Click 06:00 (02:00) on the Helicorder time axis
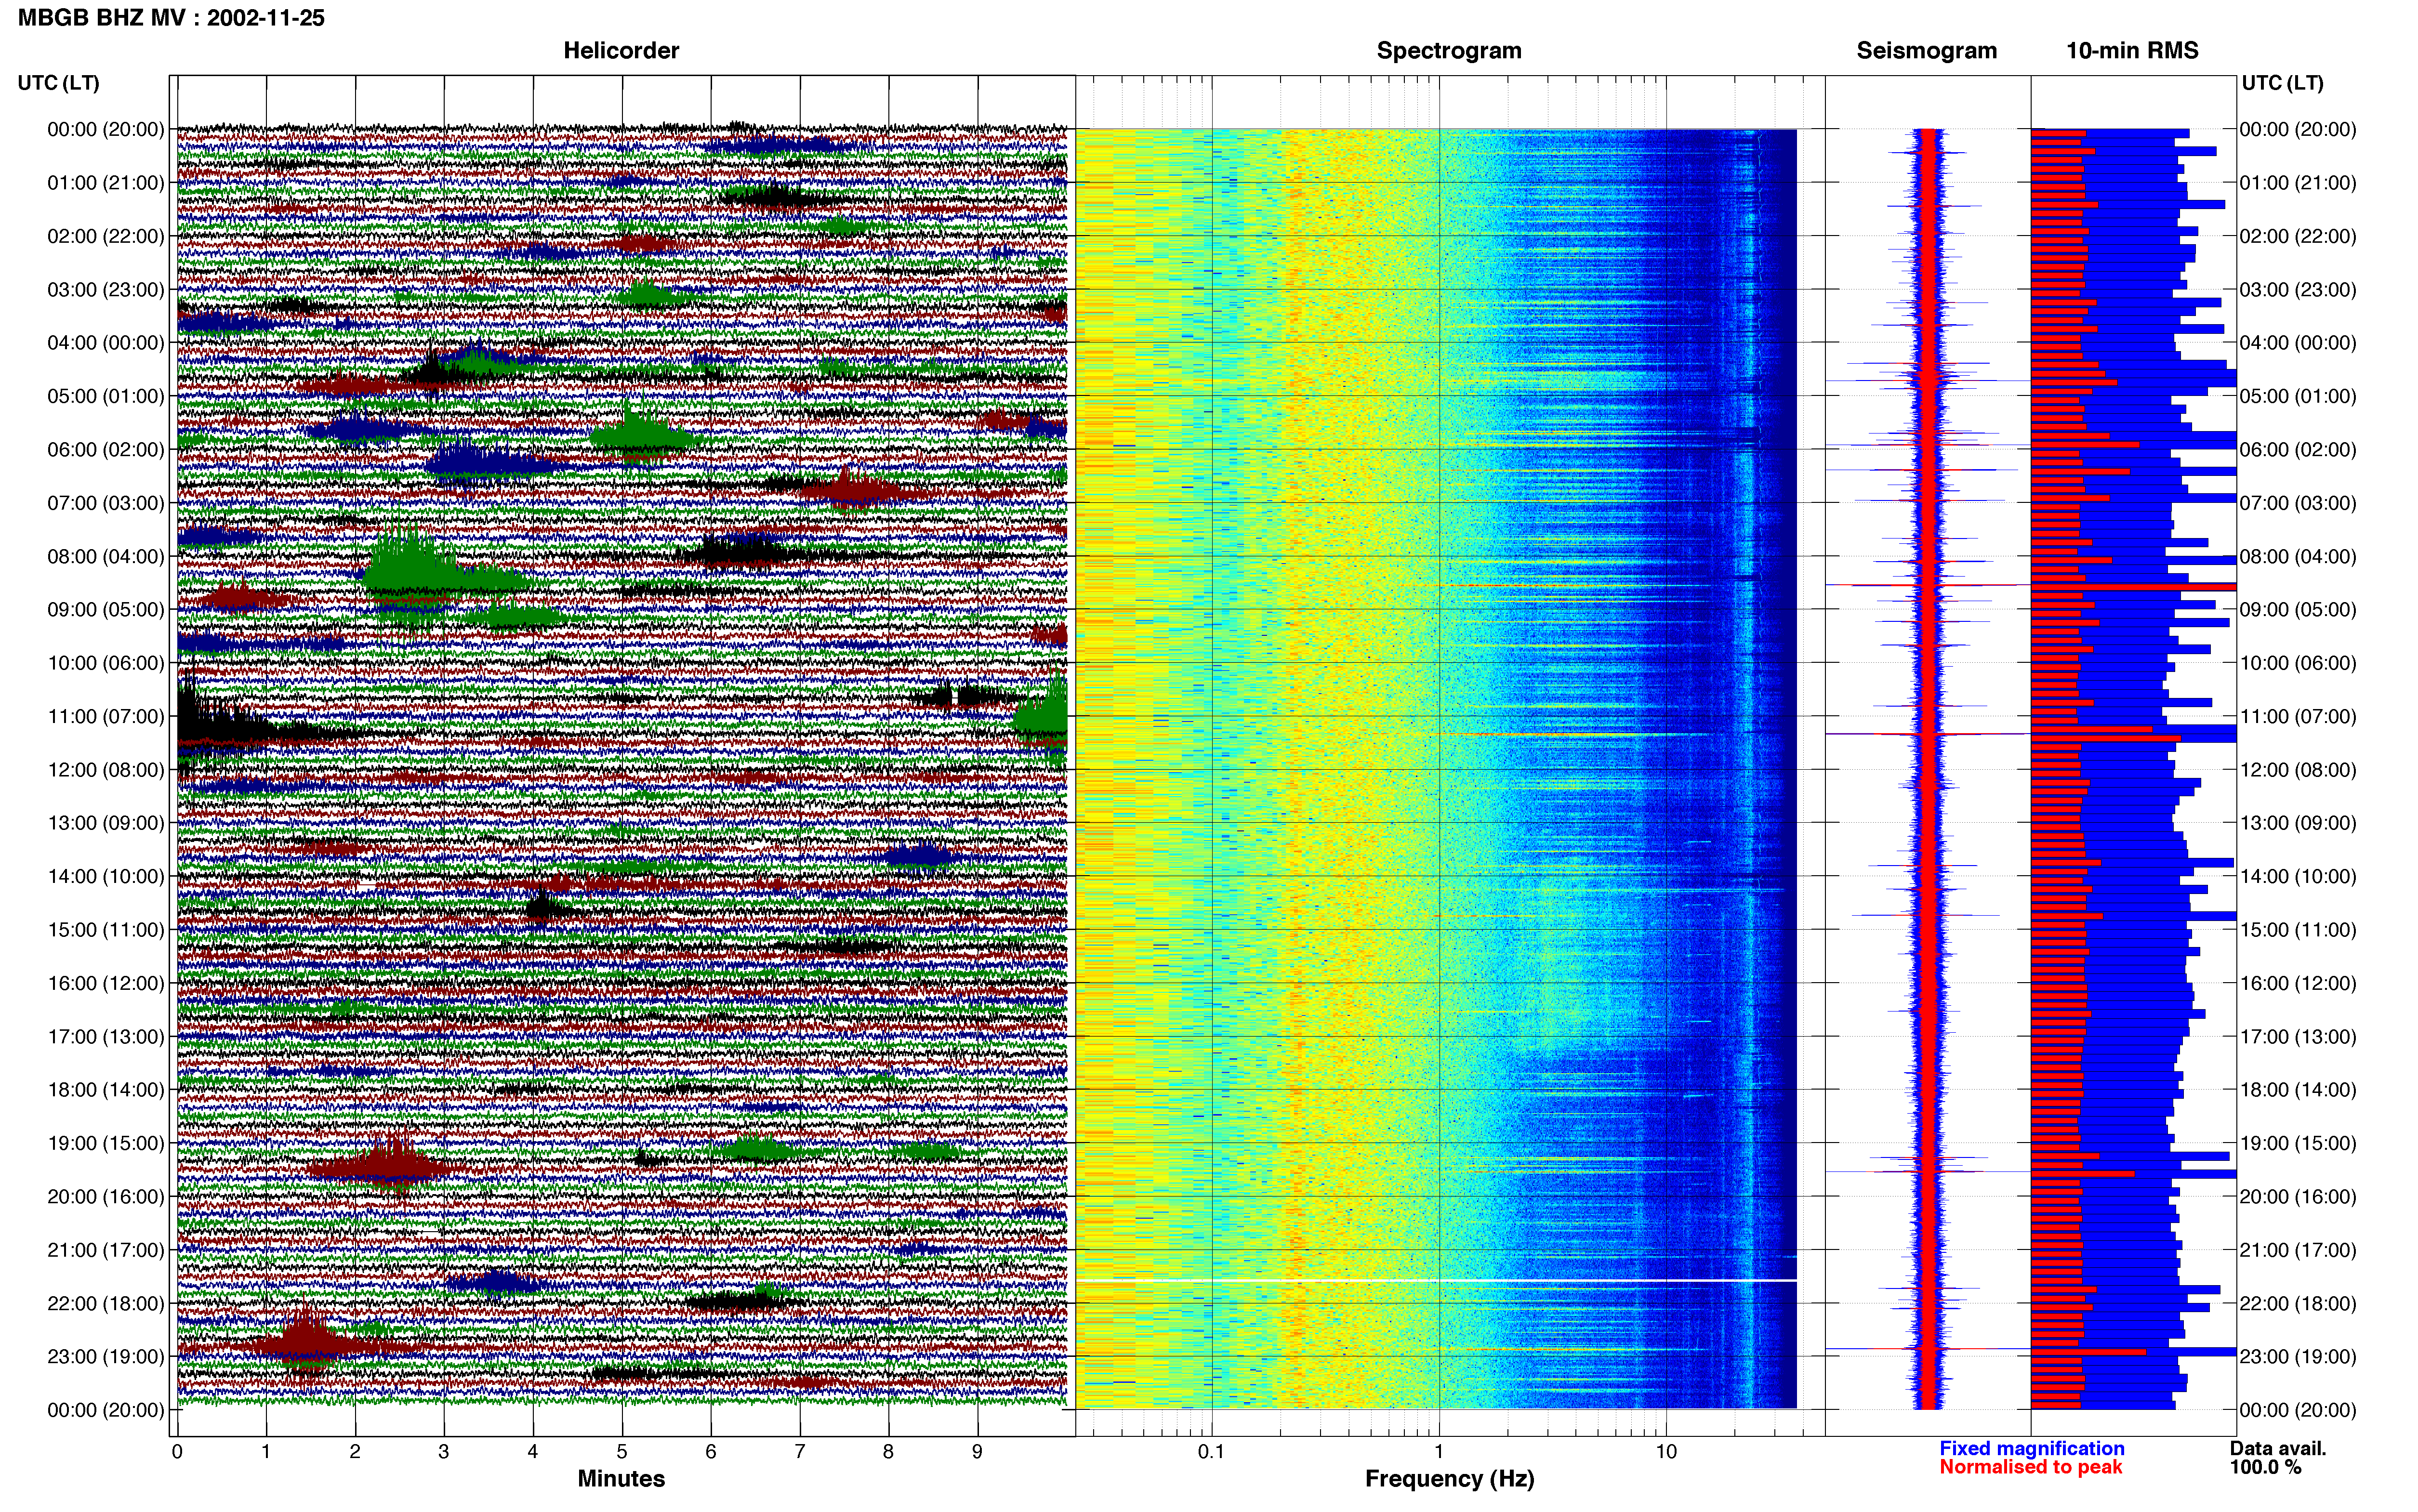 [106, 450]
